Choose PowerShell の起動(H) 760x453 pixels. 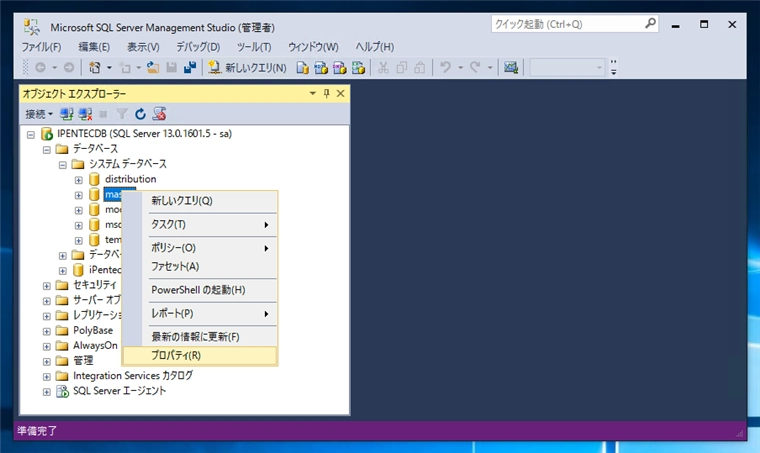(200, 290)
